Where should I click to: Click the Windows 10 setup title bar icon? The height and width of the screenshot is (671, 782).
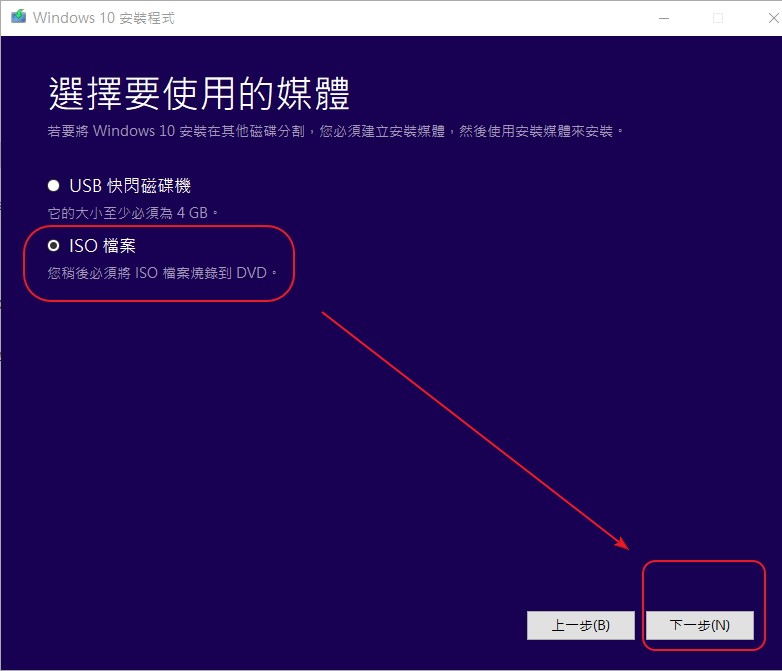[x=18, y=17]
